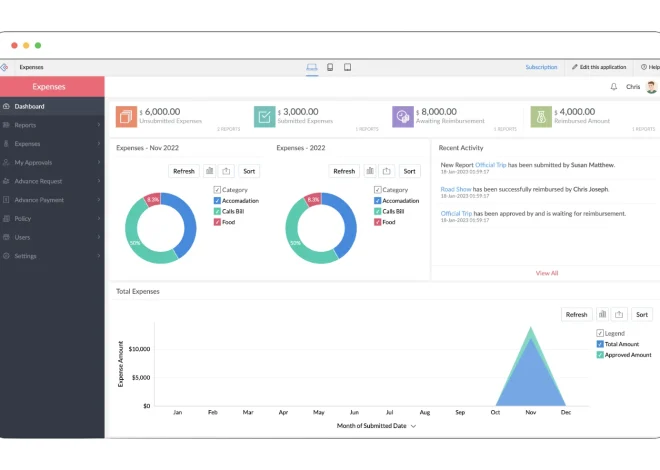Click the Policy sidebar icon
Image resolution: width=660 pixels, height=470 pixels.
tap(6, 218)
